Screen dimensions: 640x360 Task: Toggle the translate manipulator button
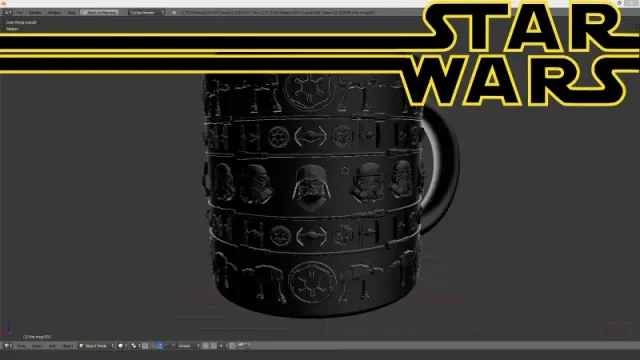[160, 346]
